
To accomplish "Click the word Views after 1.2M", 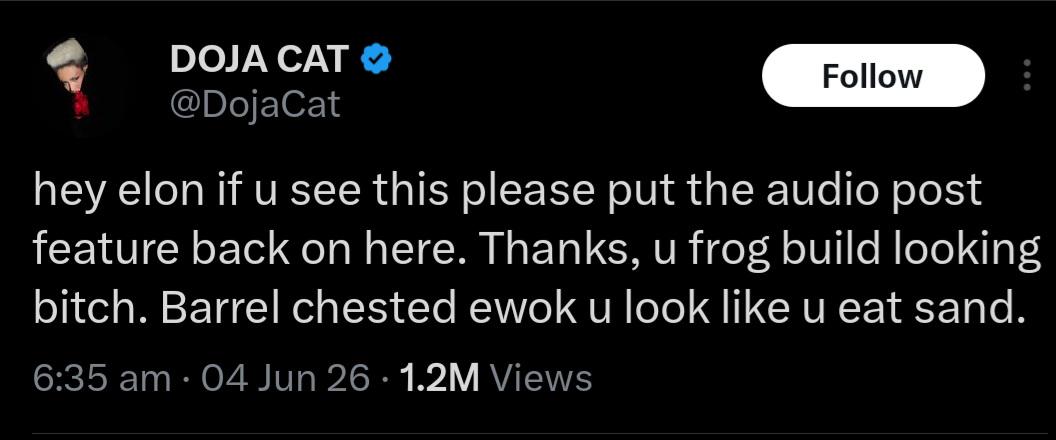I will point(542,378).
